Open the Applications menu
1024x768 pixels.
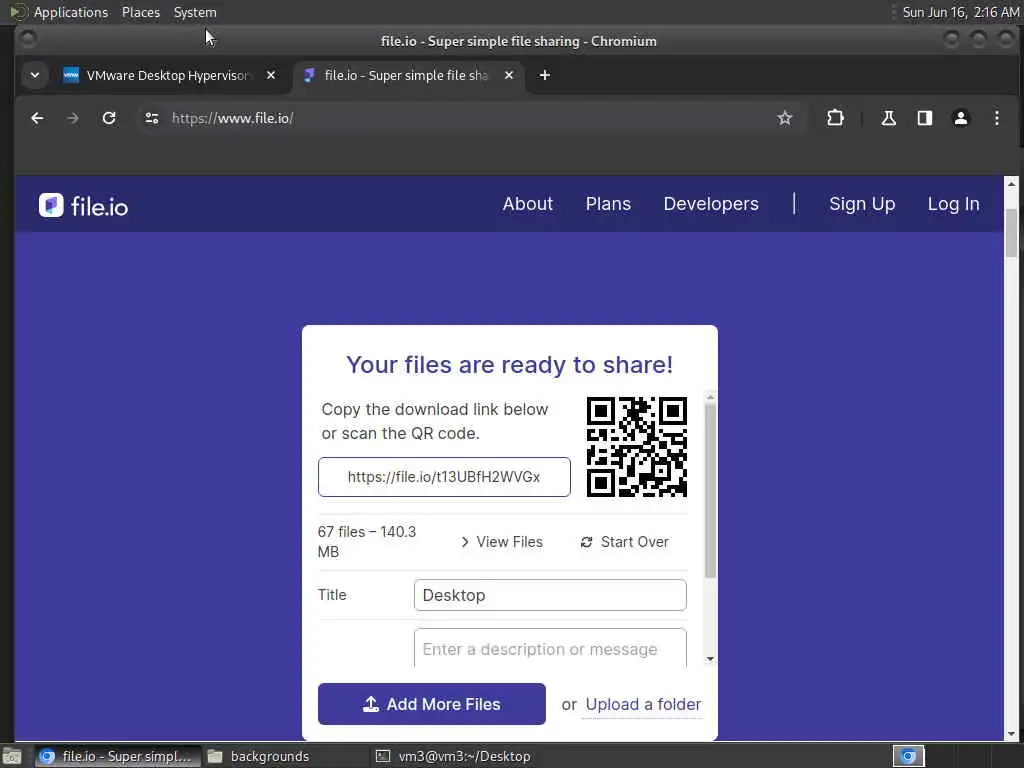tap(71, 12)
